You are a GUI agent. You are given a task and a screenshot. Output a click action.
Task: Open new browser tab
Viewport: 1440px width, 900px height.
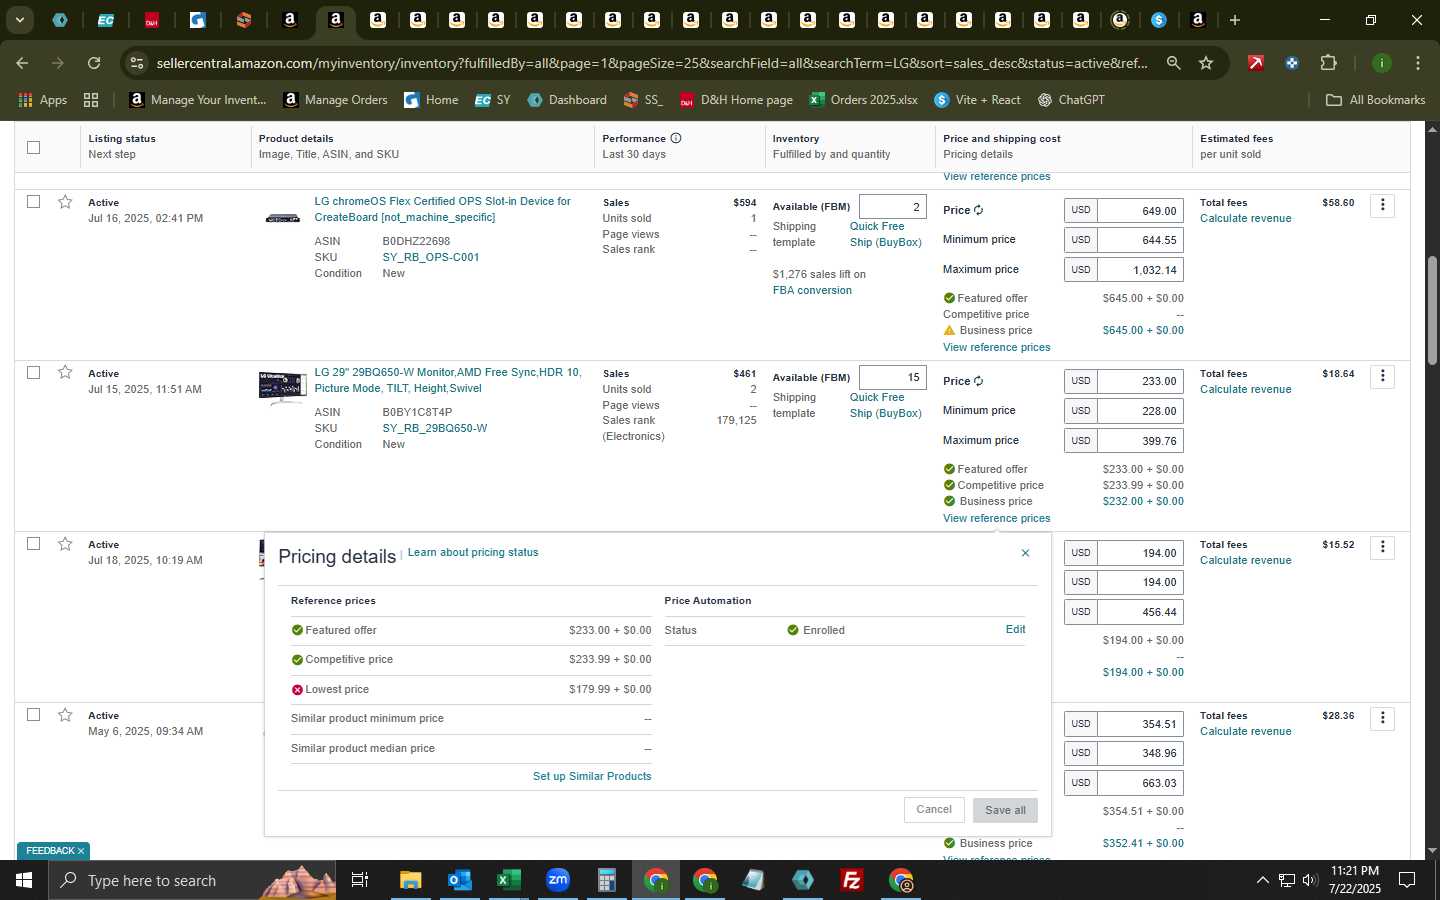pyautogui.click(x=1235, y=20)
